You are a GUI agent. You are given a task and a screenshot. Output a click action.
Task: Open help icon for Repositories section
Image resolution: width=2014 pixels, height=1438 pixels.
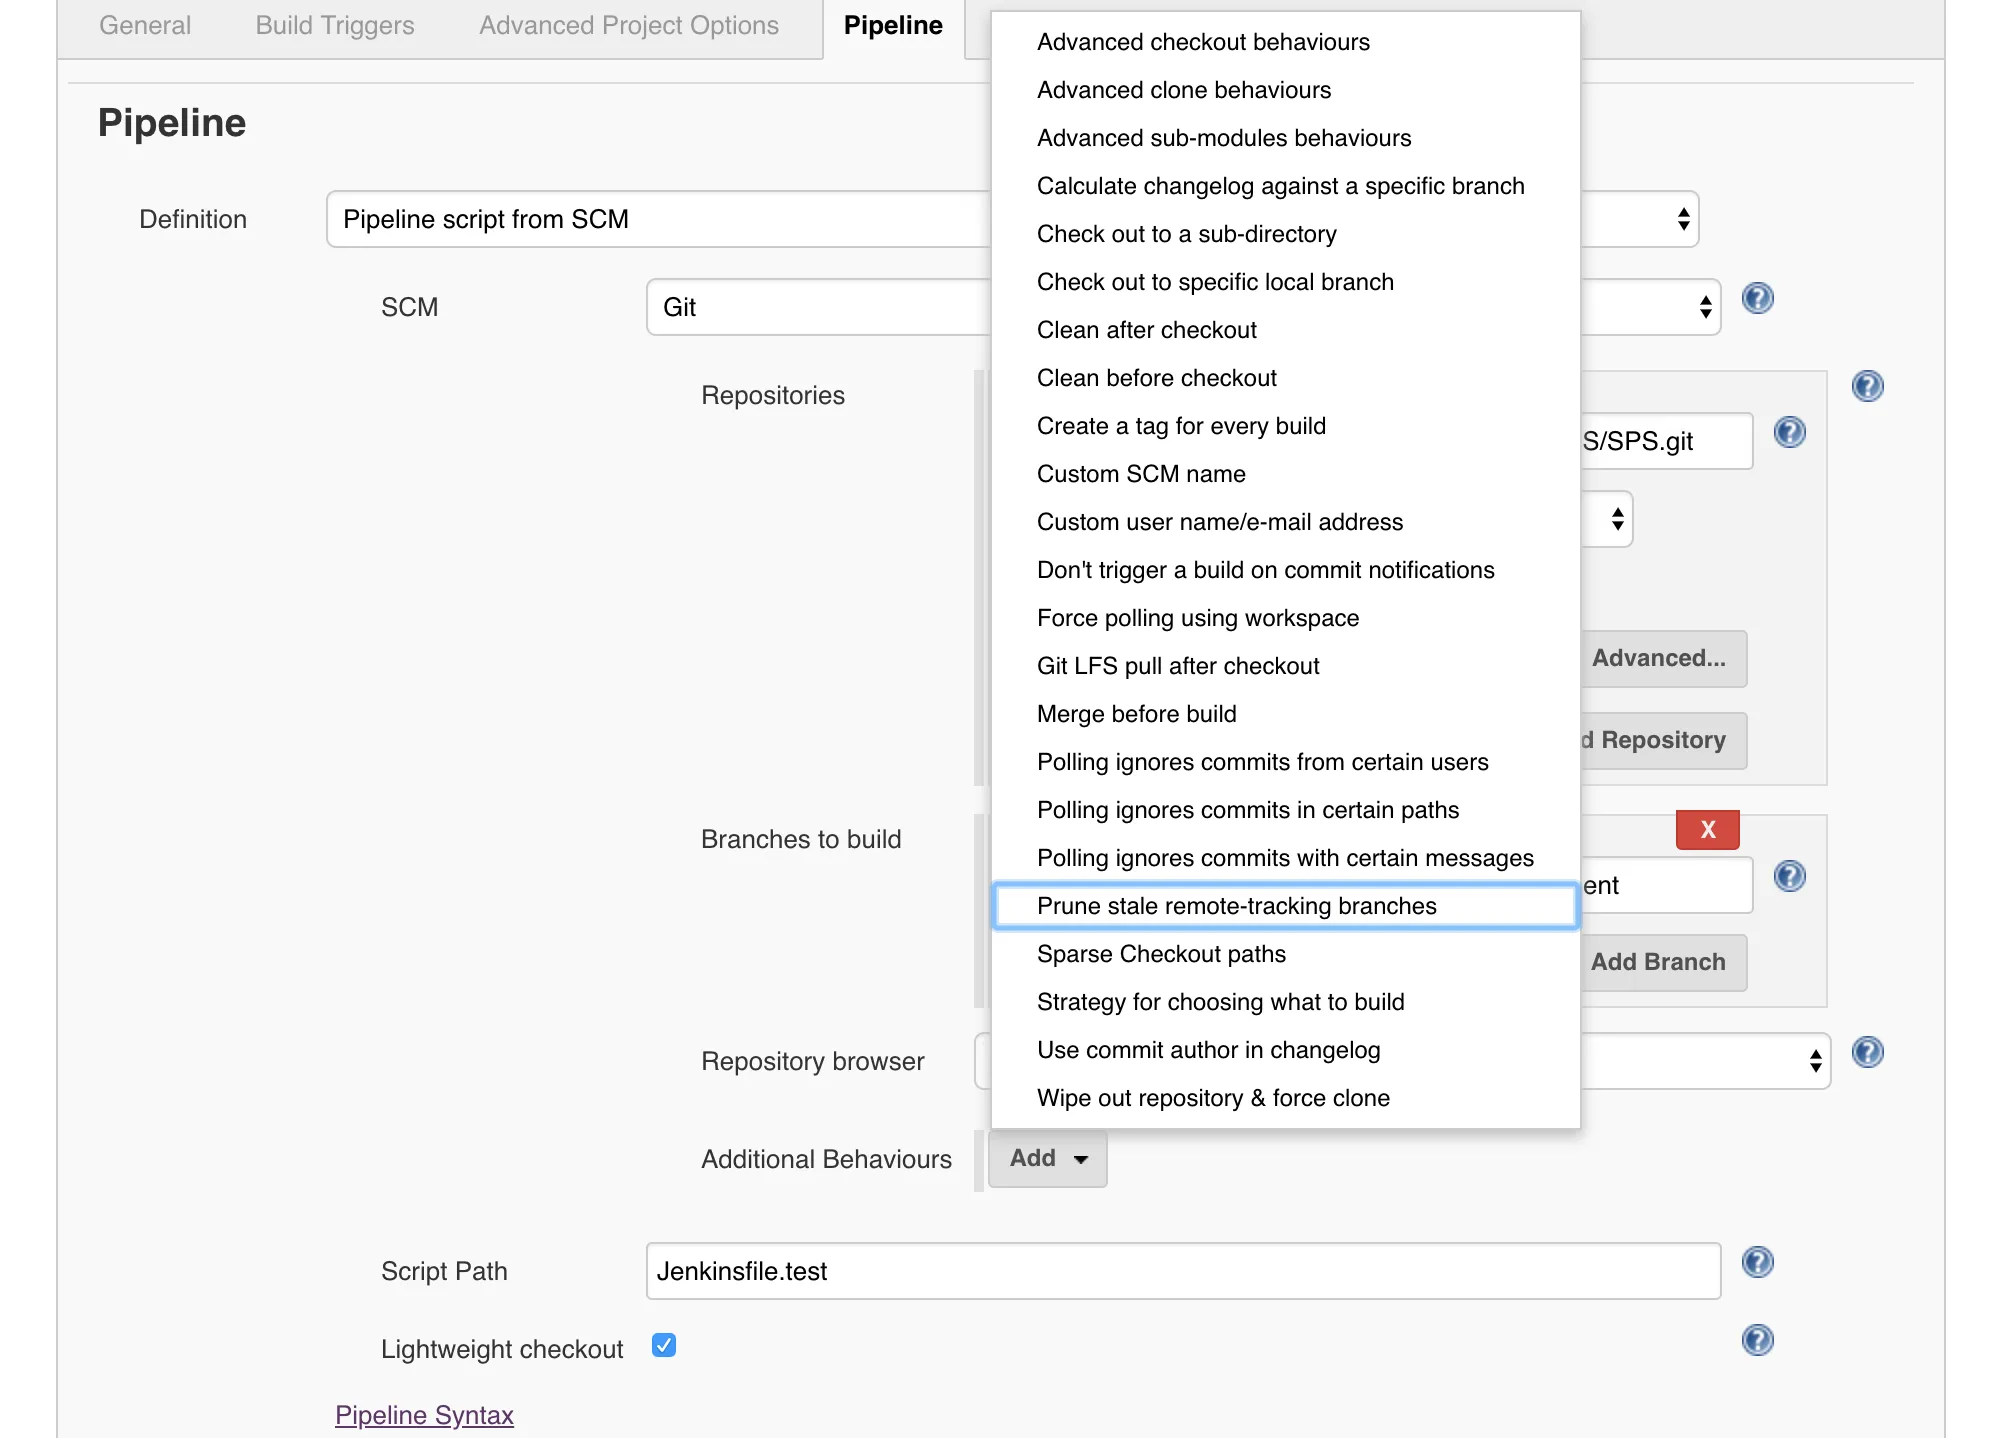(x=1867, y=386)
